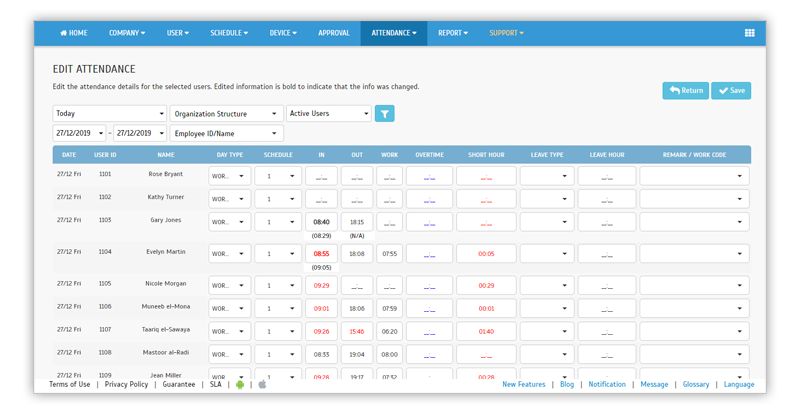This screenshot has height=417, width=800.
Task: Open Privacy Policy link
Action: point(126,384)
